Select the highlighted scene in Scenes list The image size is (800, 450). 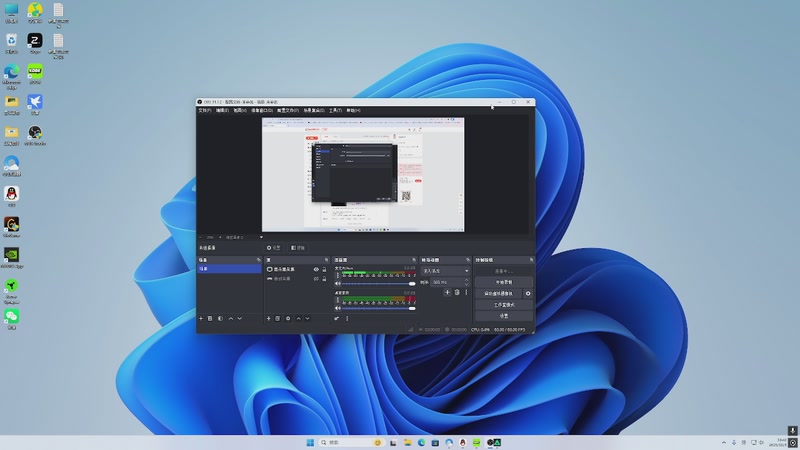tap(229, 268)
